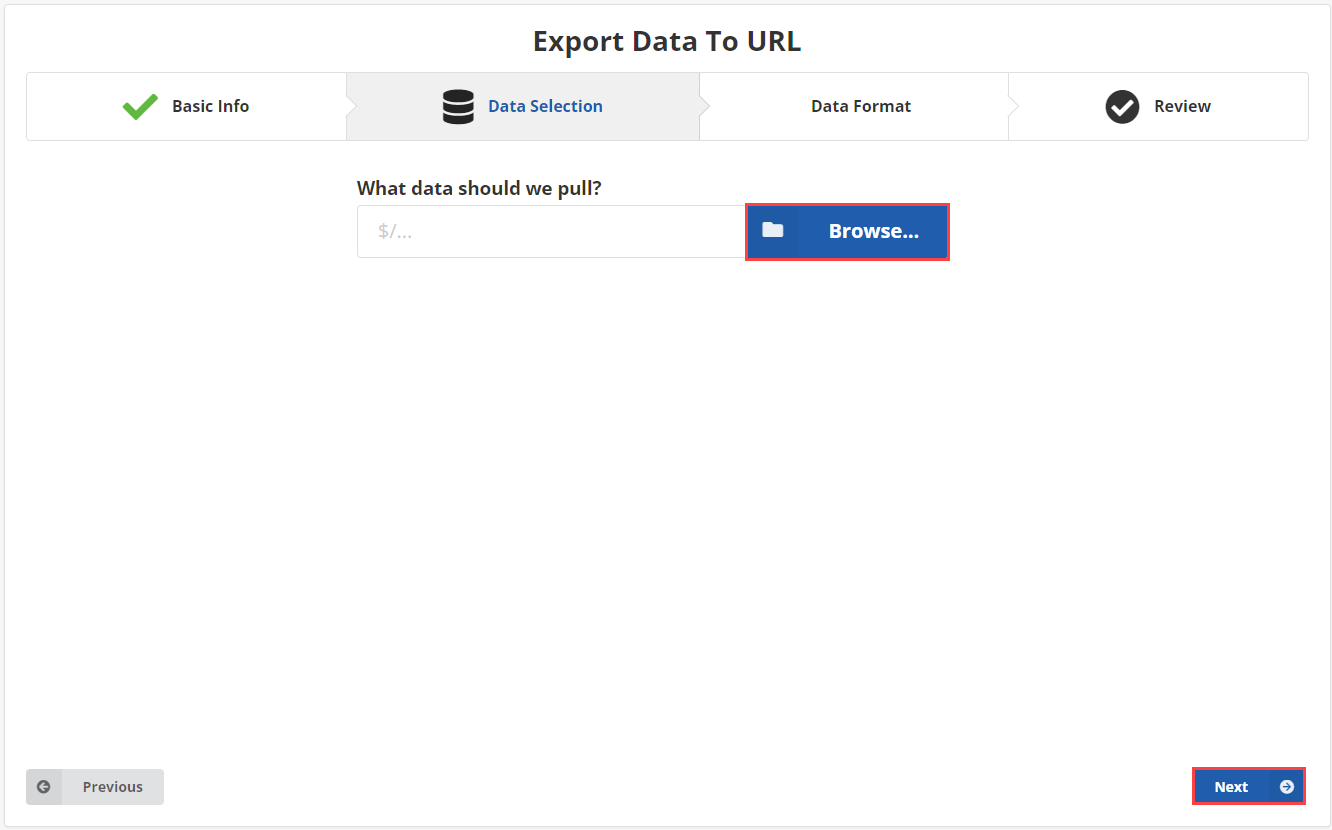Click the right arrow icon on Next
1332x830 pixels.
(1286, 787)
